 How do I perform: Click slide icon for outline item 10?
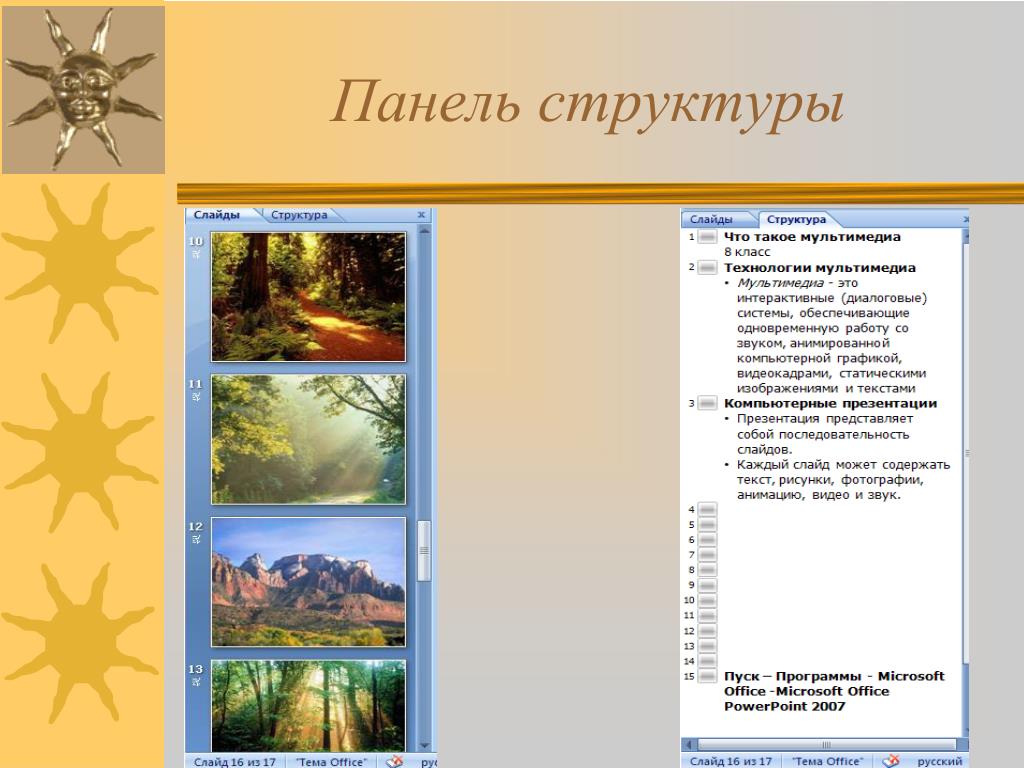point(707,600)
